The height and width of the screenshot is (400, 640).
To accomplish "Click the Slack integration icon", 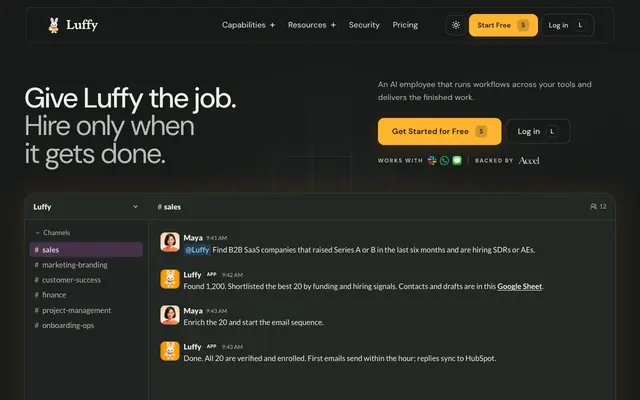I will (x=432, y=160).
